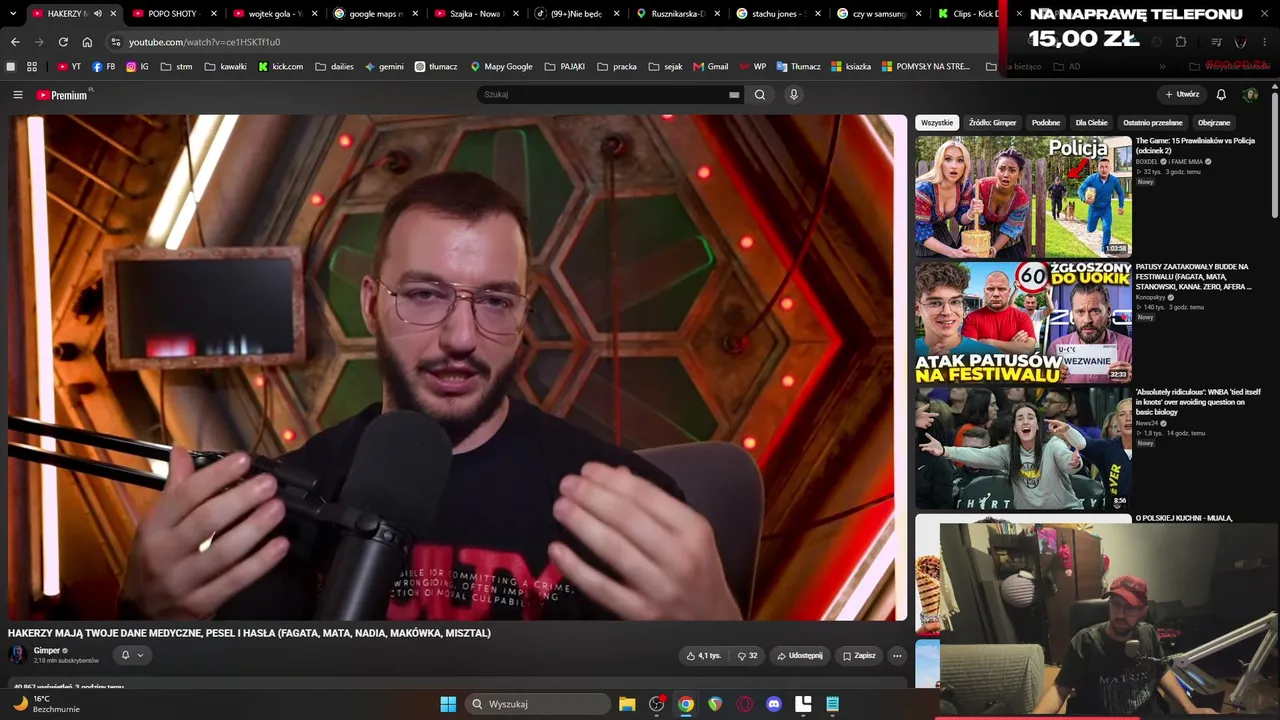The width and height of the screenshot is (1280, 720).
Task: Open the three-dot more actions menu
Action: pyautogui.click(x=897, y=656)
